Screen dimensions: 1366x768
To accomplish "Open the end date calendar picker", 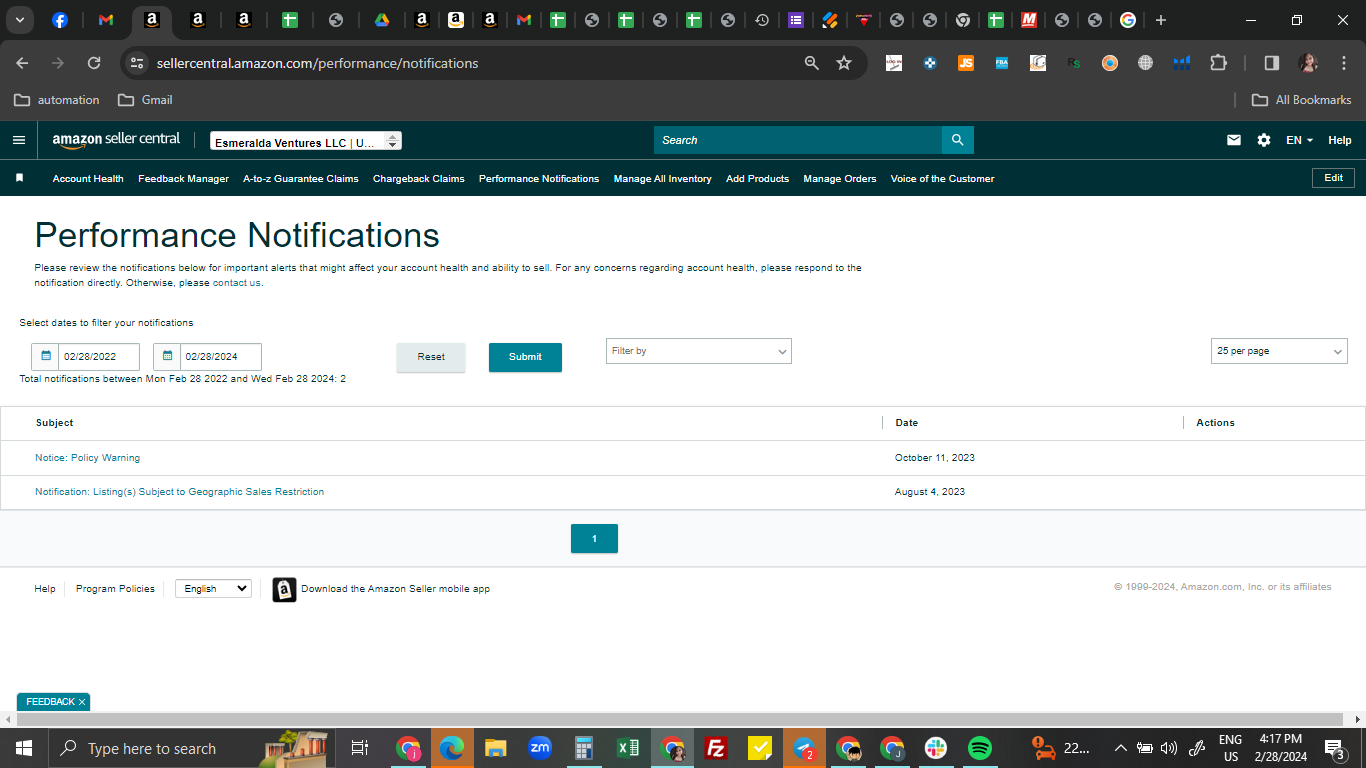I will [167, 356].
